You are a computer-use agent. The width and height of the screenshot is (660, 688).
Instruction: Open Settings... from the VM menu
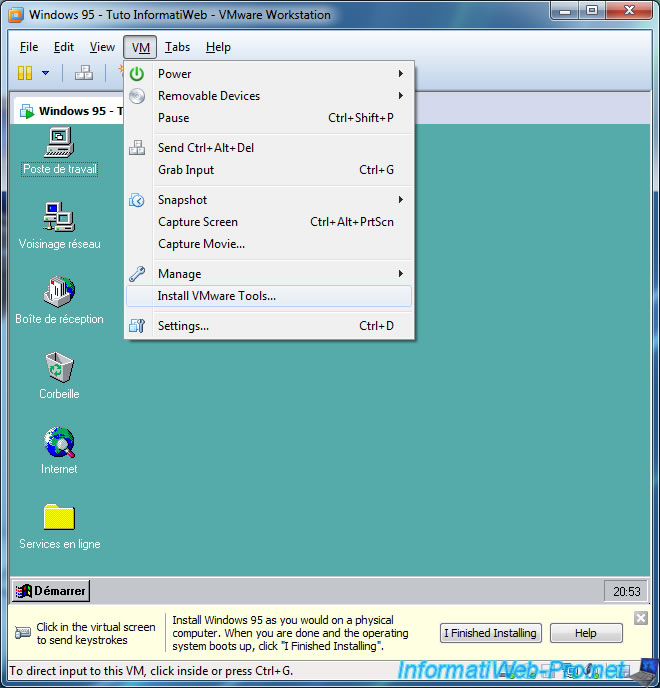[x=269, y=326]
